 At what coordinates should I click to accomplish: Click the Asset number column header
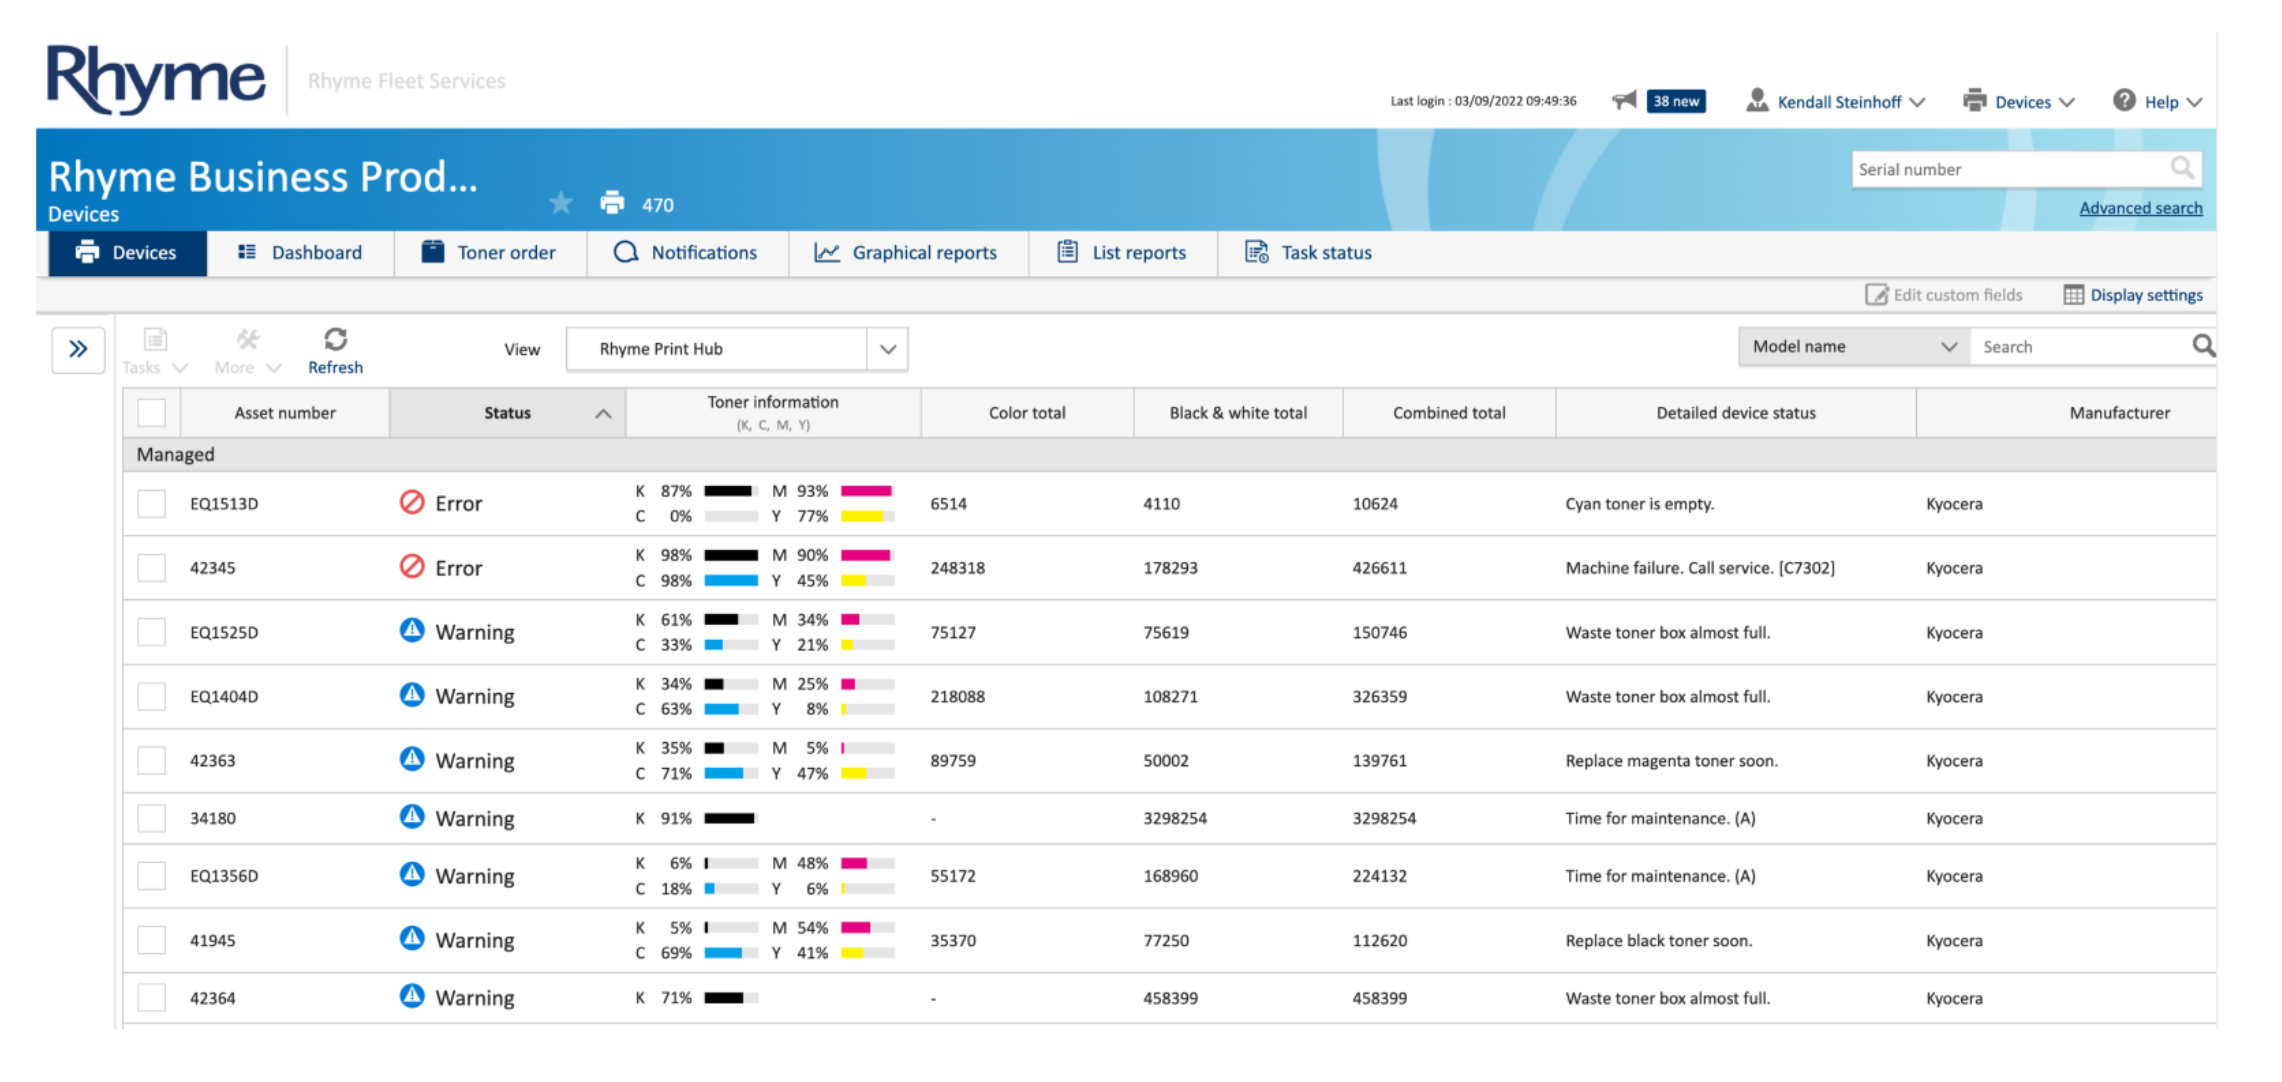[x=285, y=413]
